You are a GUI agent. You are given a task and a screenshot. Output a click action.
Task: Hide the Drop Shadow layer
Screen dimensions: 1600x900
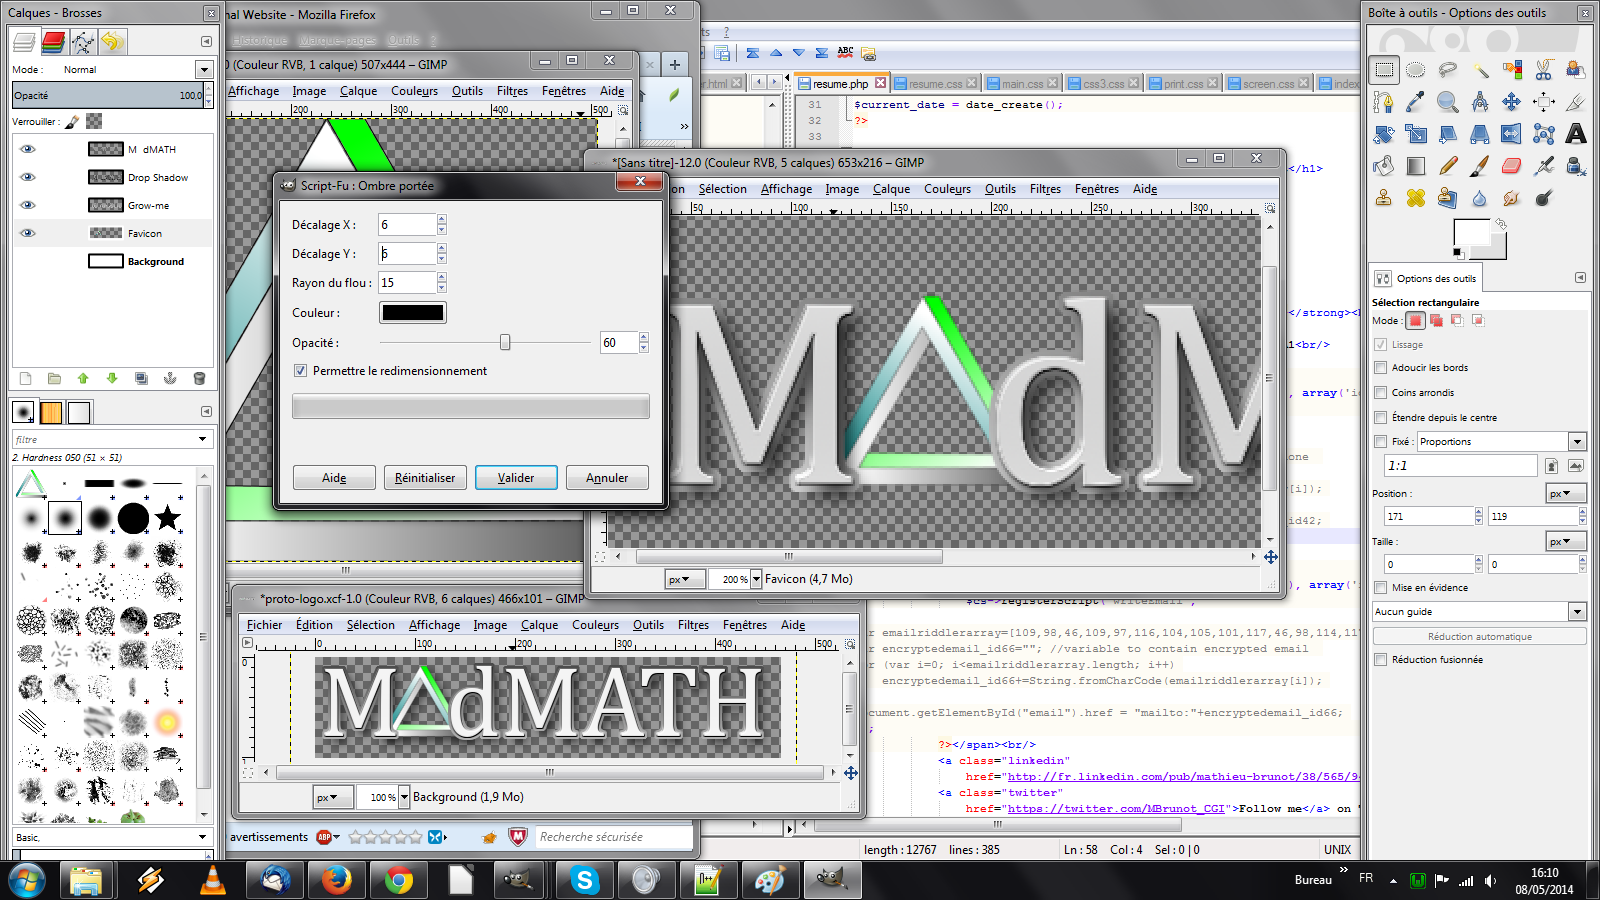click(x=28, y=177)
